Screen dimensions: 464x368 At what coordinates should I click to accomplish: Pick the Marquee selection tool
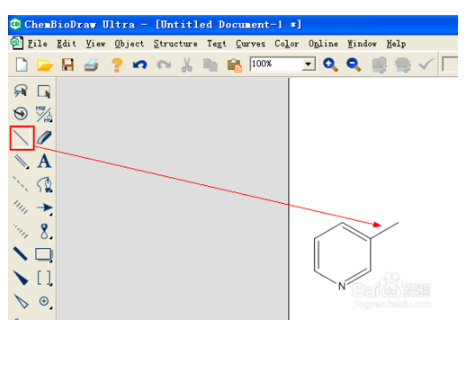[44, 91]
